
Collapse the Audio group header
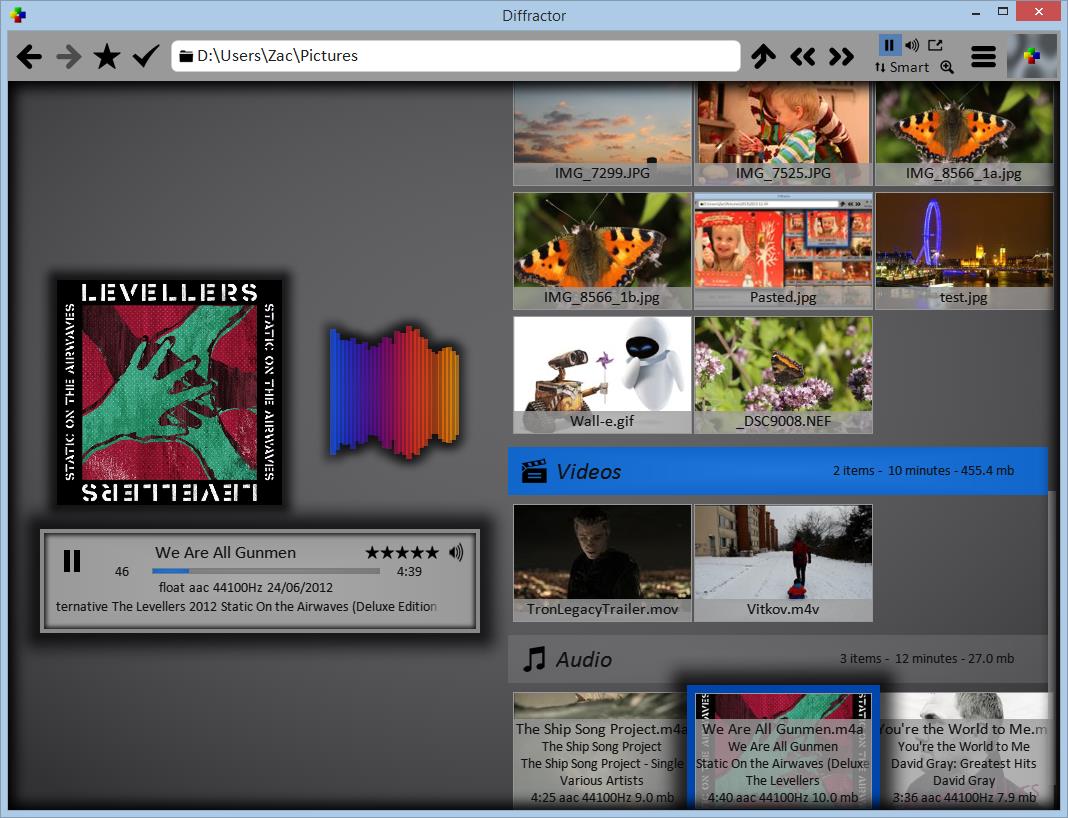click(x=777, y=659)
